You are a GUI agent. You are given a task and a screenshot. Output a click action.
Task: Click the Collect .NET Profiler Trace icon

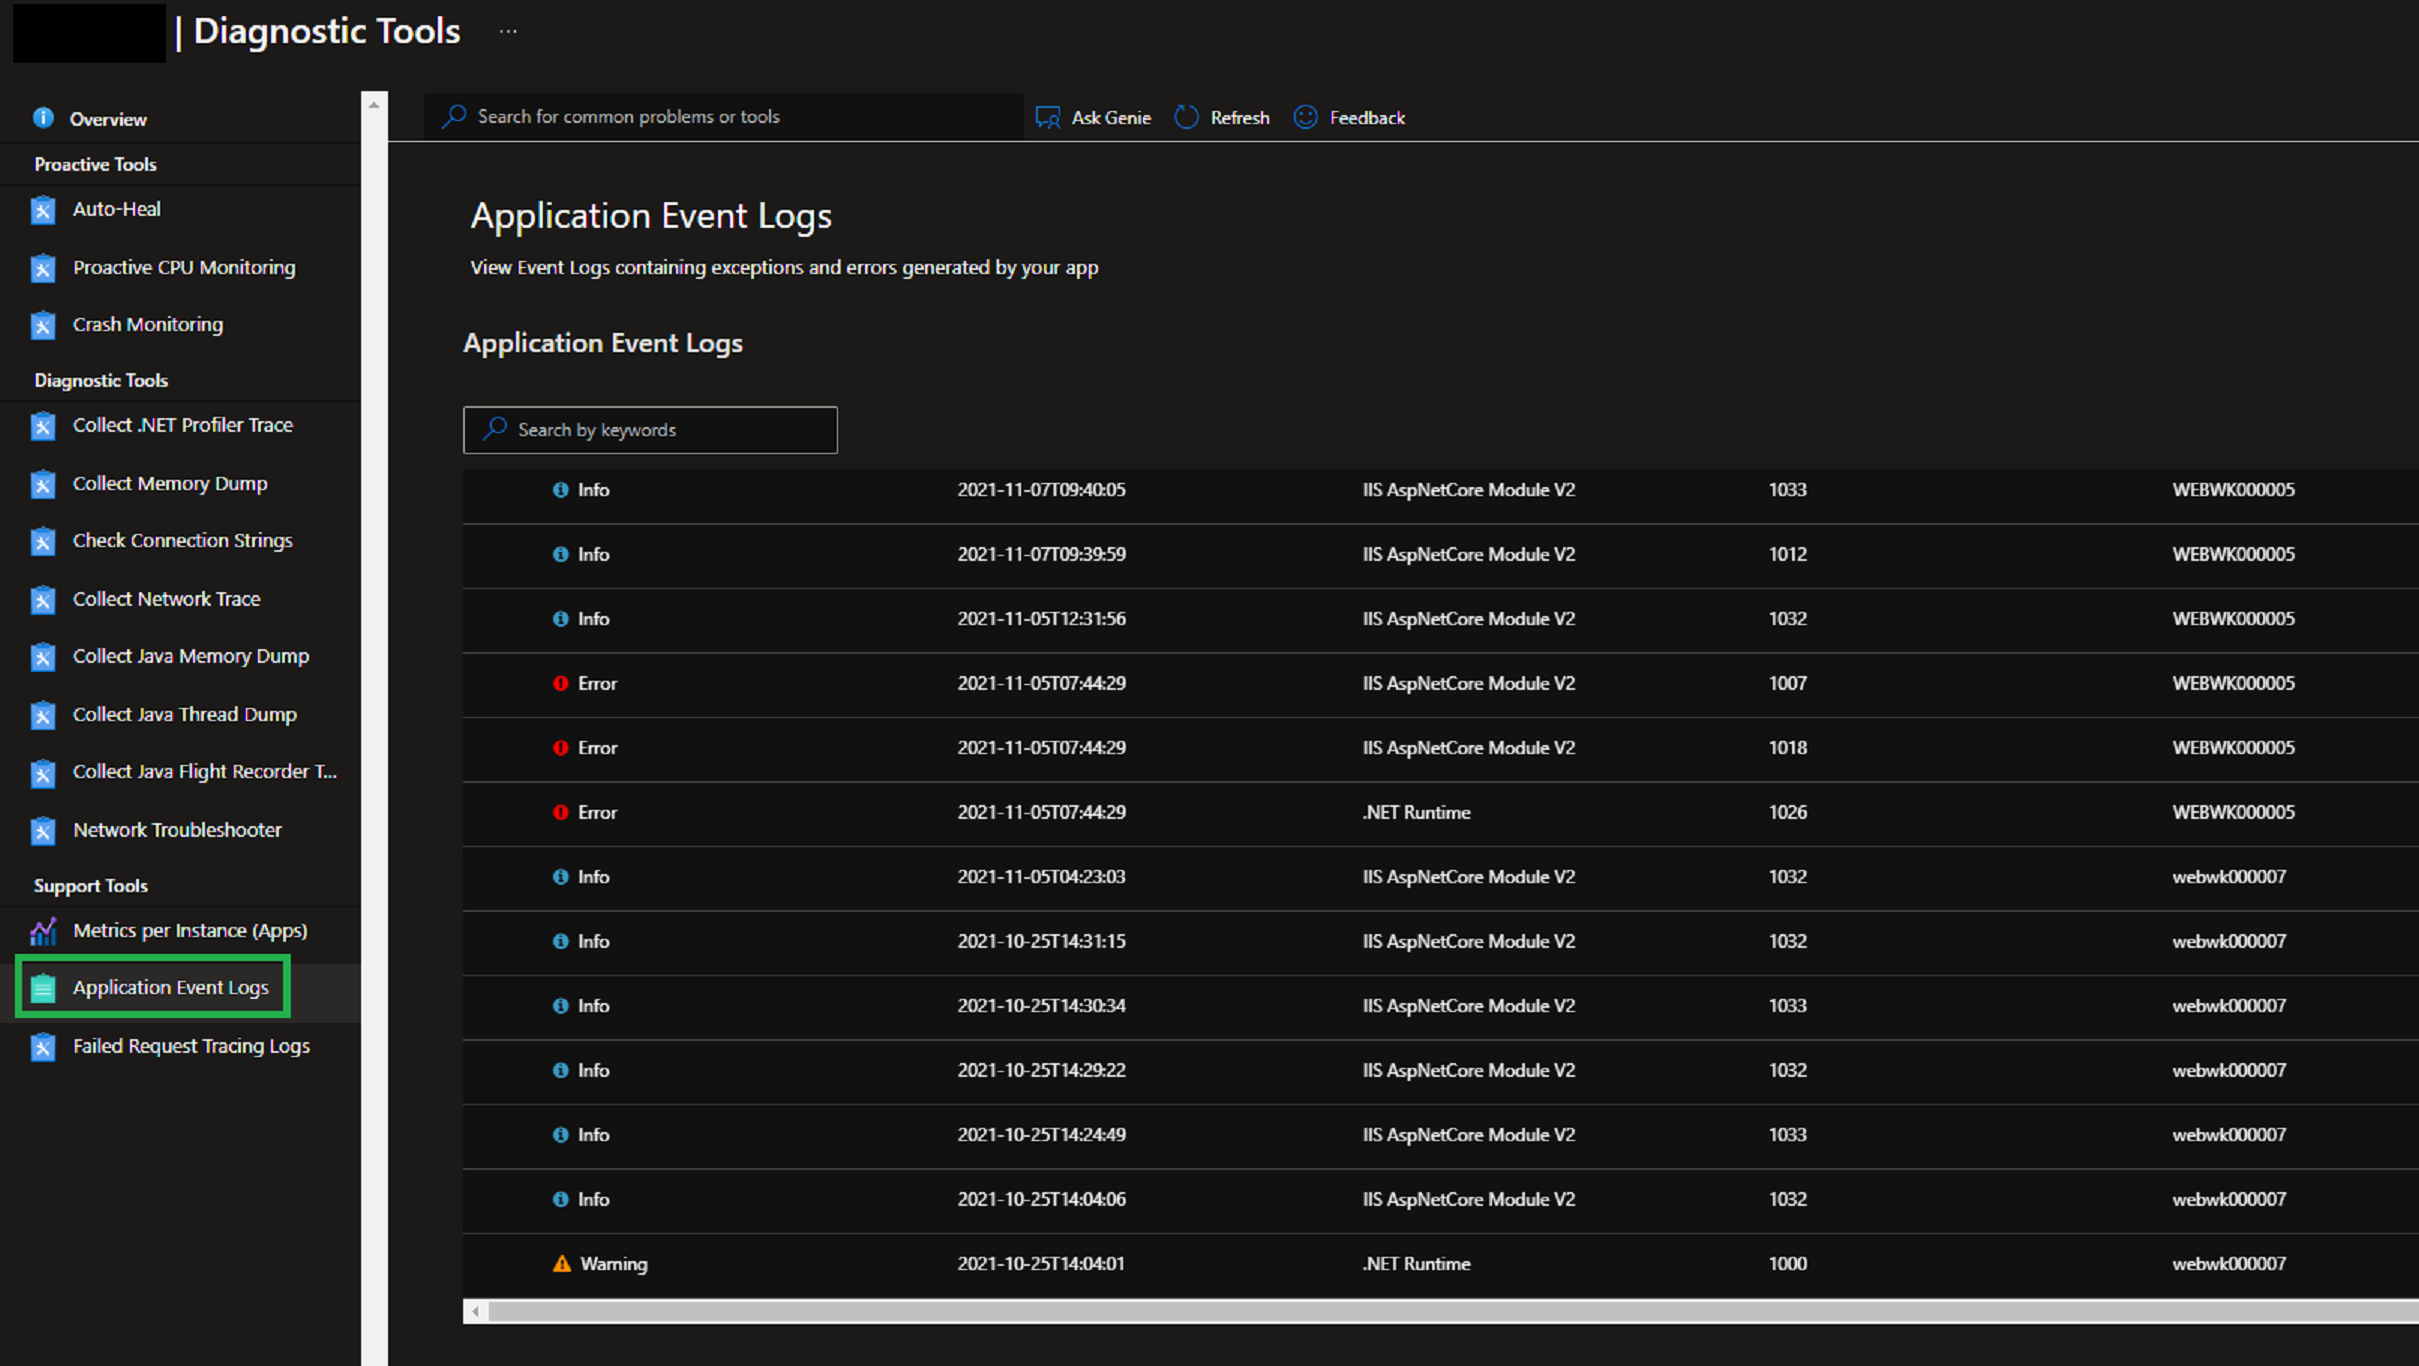[43, 426]
